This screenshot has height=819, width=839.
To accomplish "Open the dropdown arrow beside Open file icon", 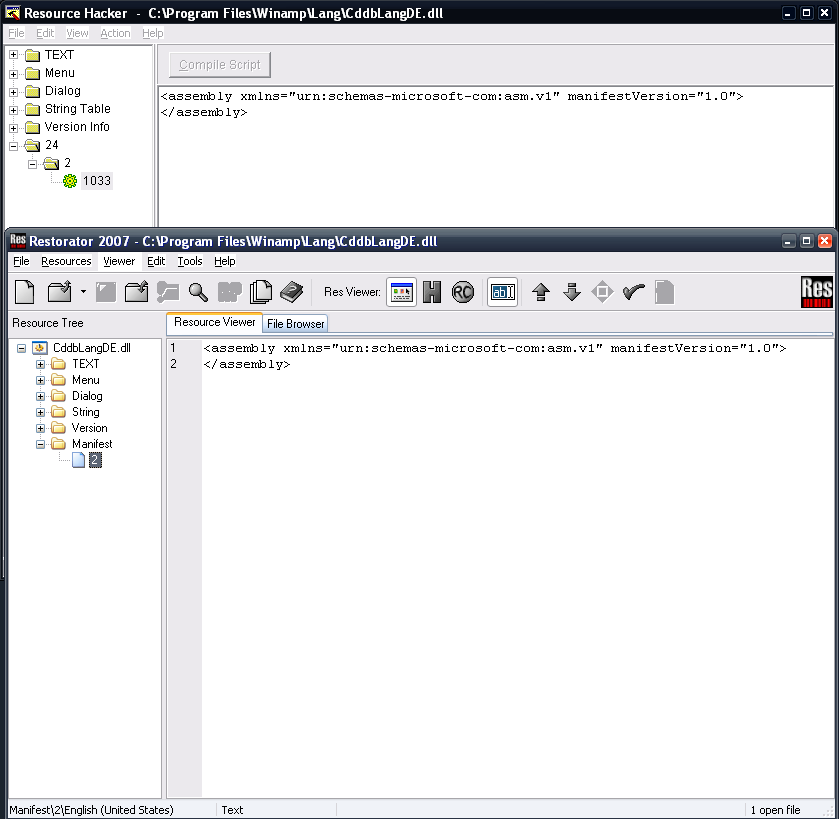I will (x=83, y=292).
